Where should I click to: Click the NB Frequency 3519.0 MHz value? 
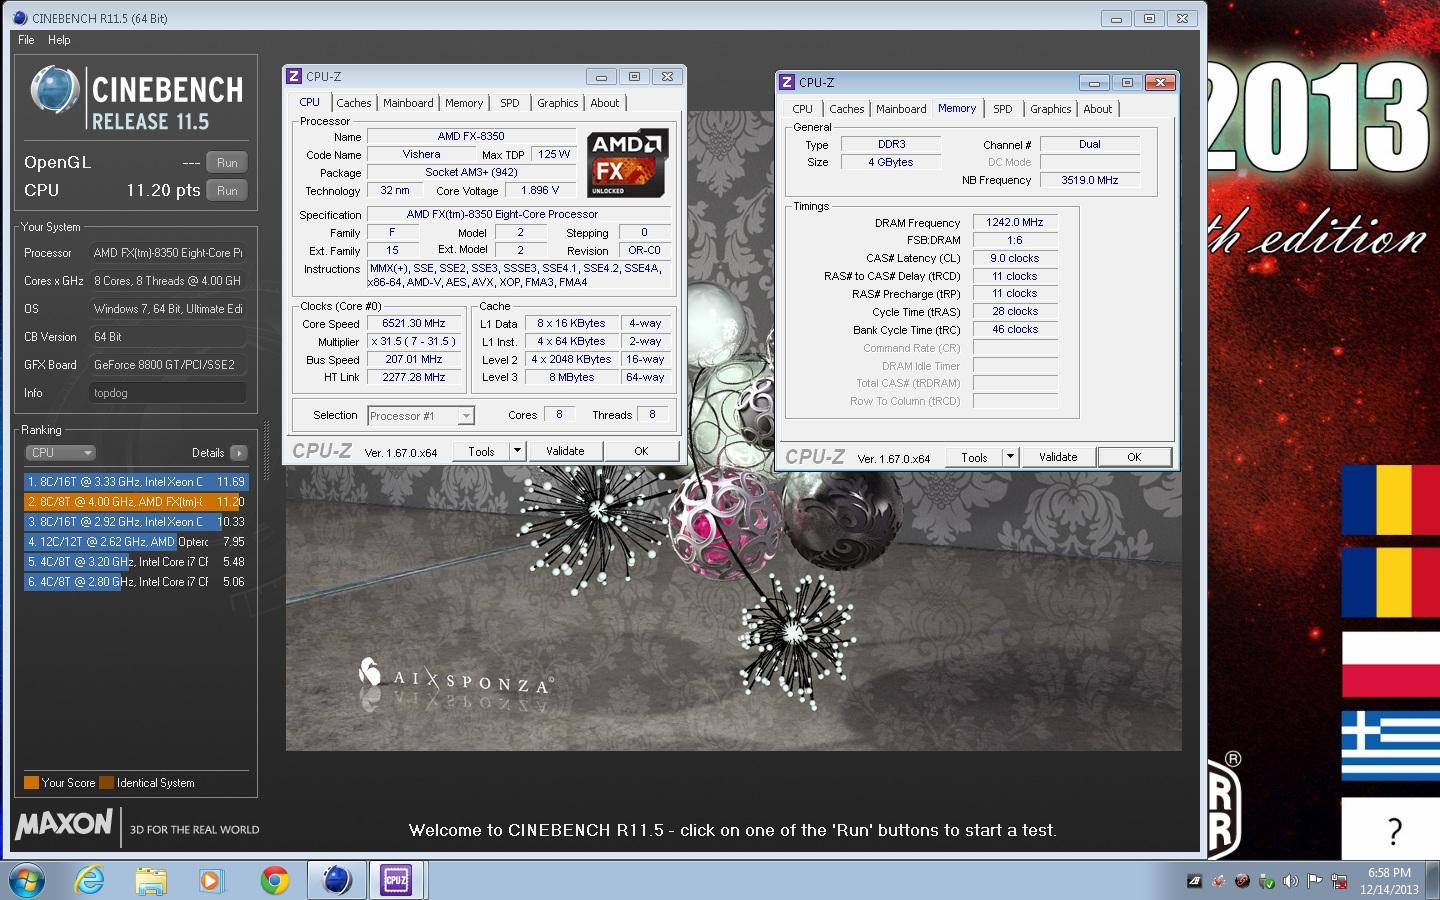[x=1090, y=181]
